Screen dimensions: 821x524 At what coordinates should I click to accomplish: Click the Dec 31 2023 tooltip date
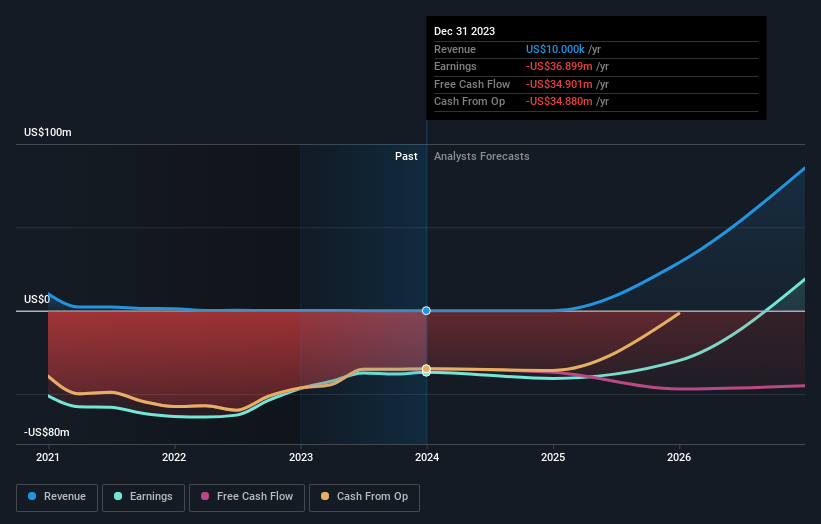pyautogui.click(x=464, y=31)
